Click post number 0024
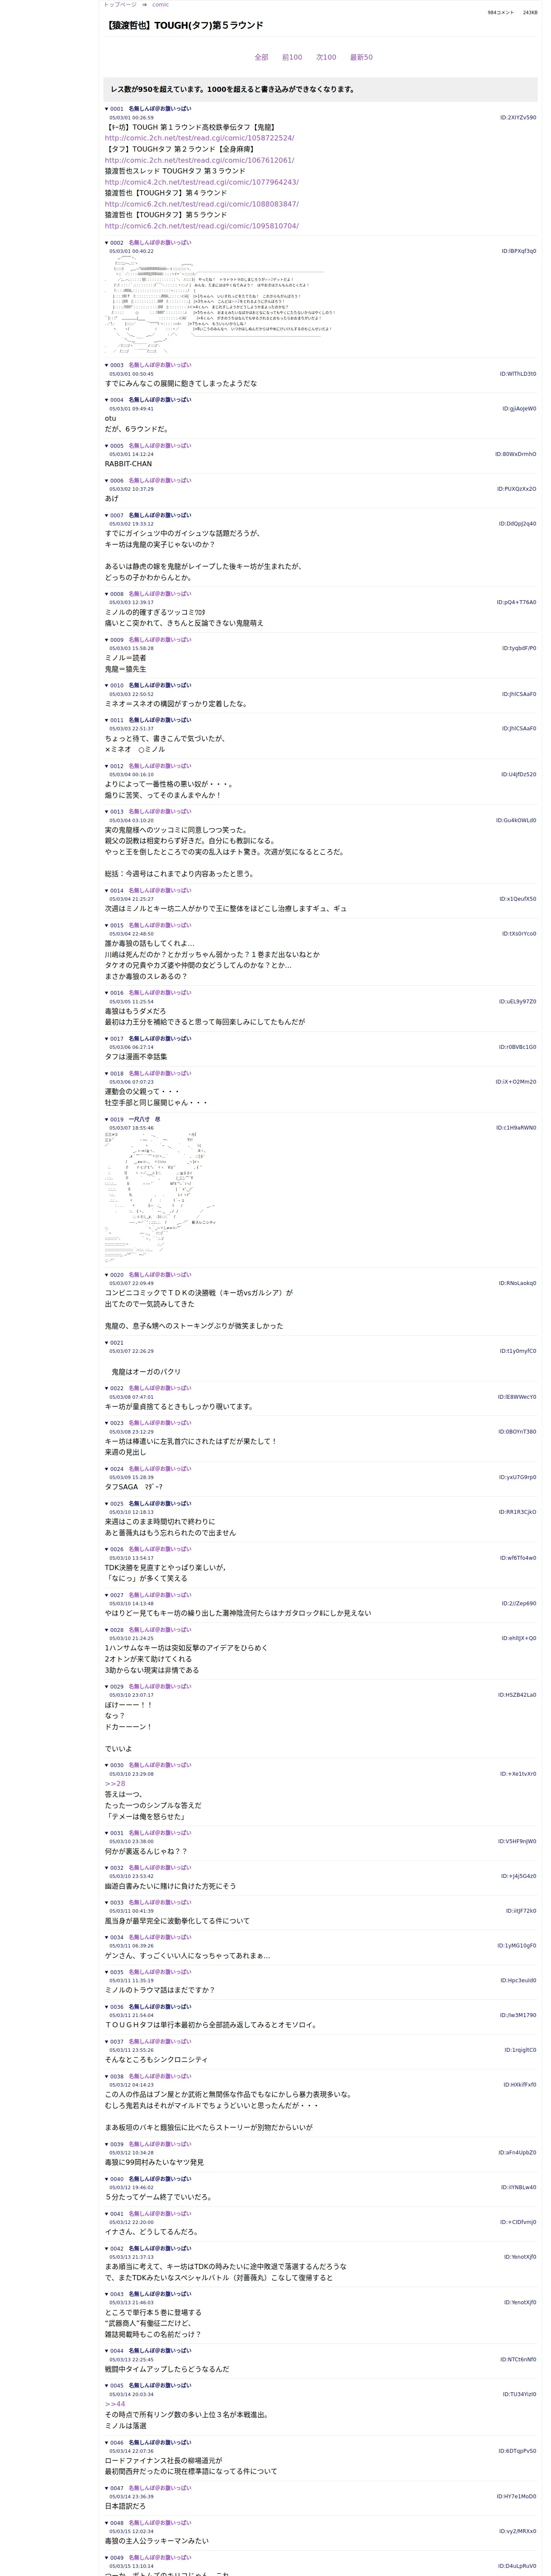The height and width of the screenshot is (2576, 551). coord(117,1469)
